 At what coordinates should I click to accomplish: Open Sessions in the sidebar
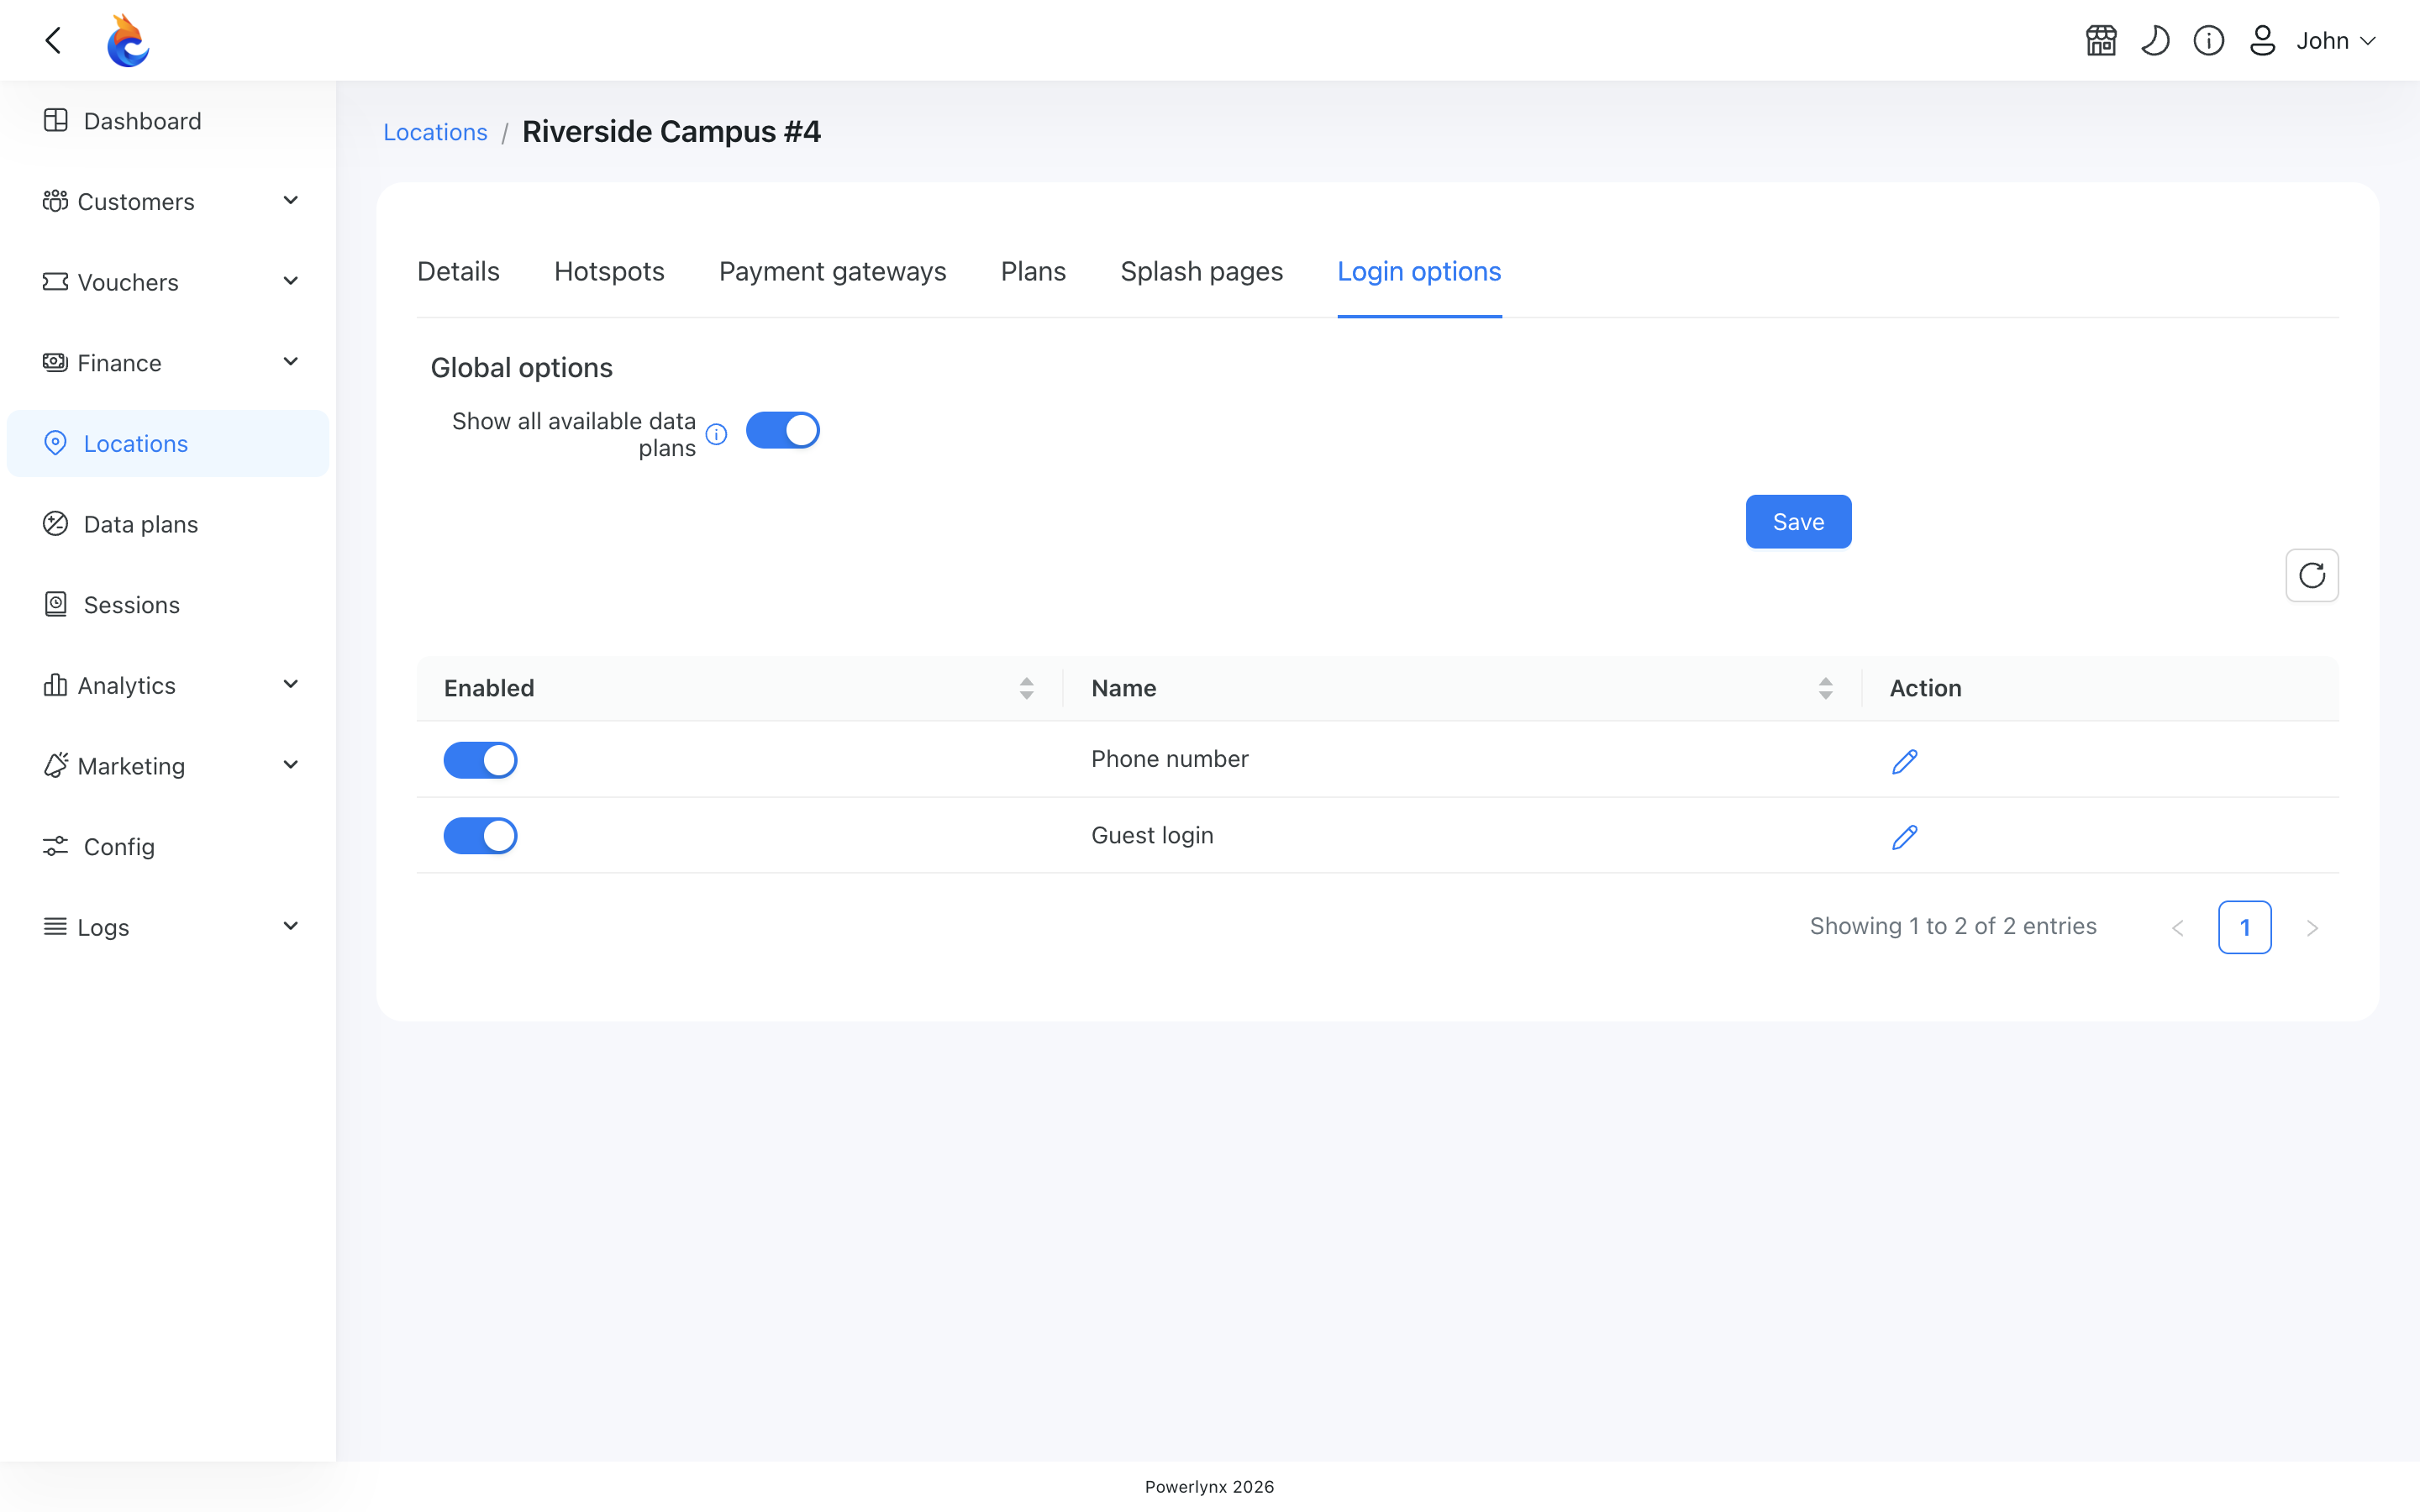(168, 605)
